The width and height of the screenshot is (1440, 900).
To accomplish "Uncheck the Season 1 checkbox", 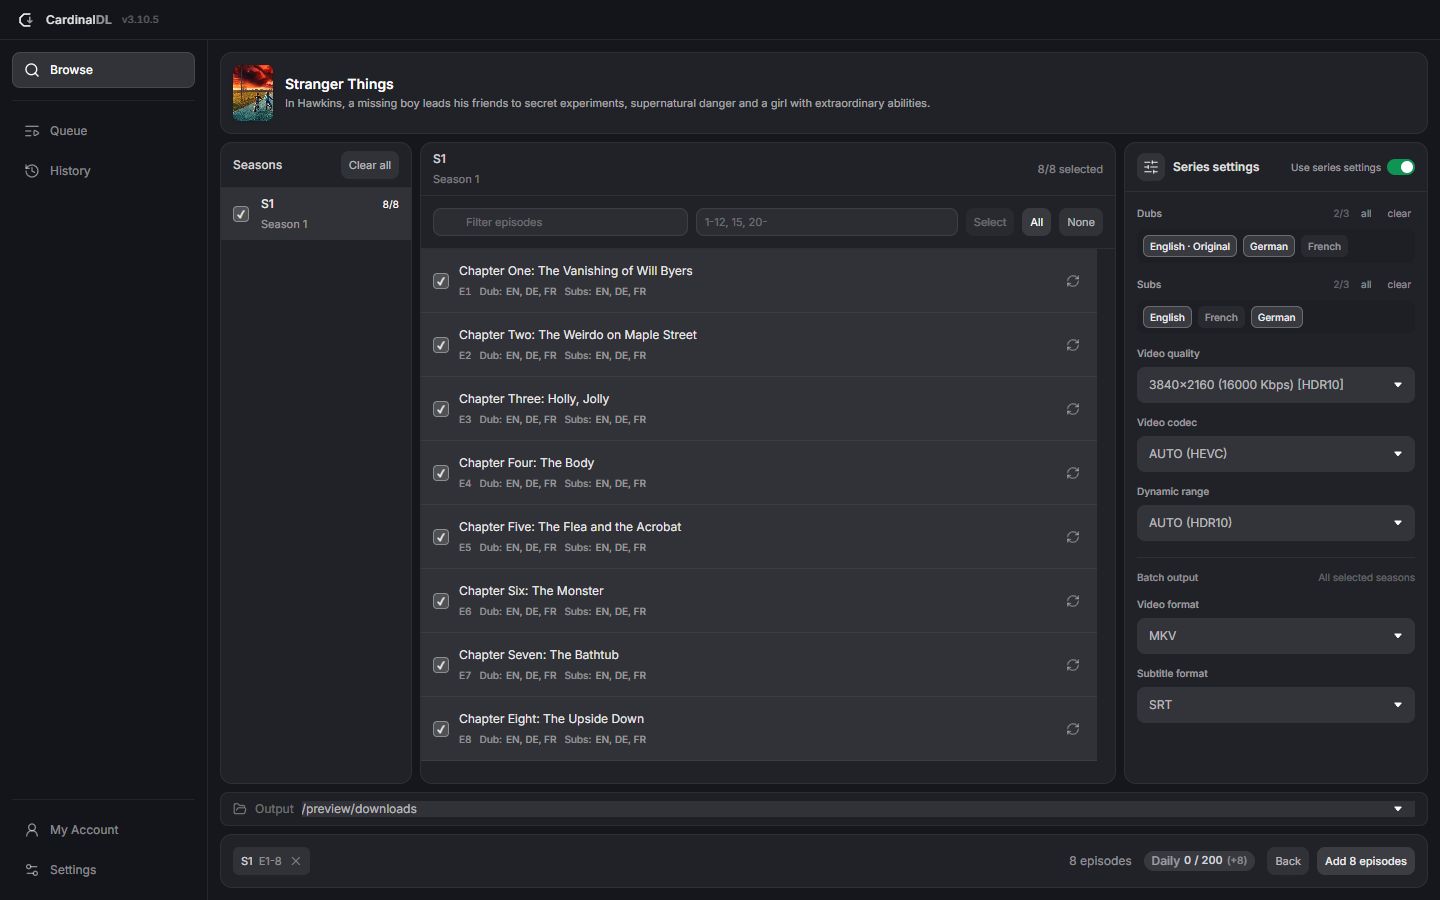I will (x=241, y=214).
